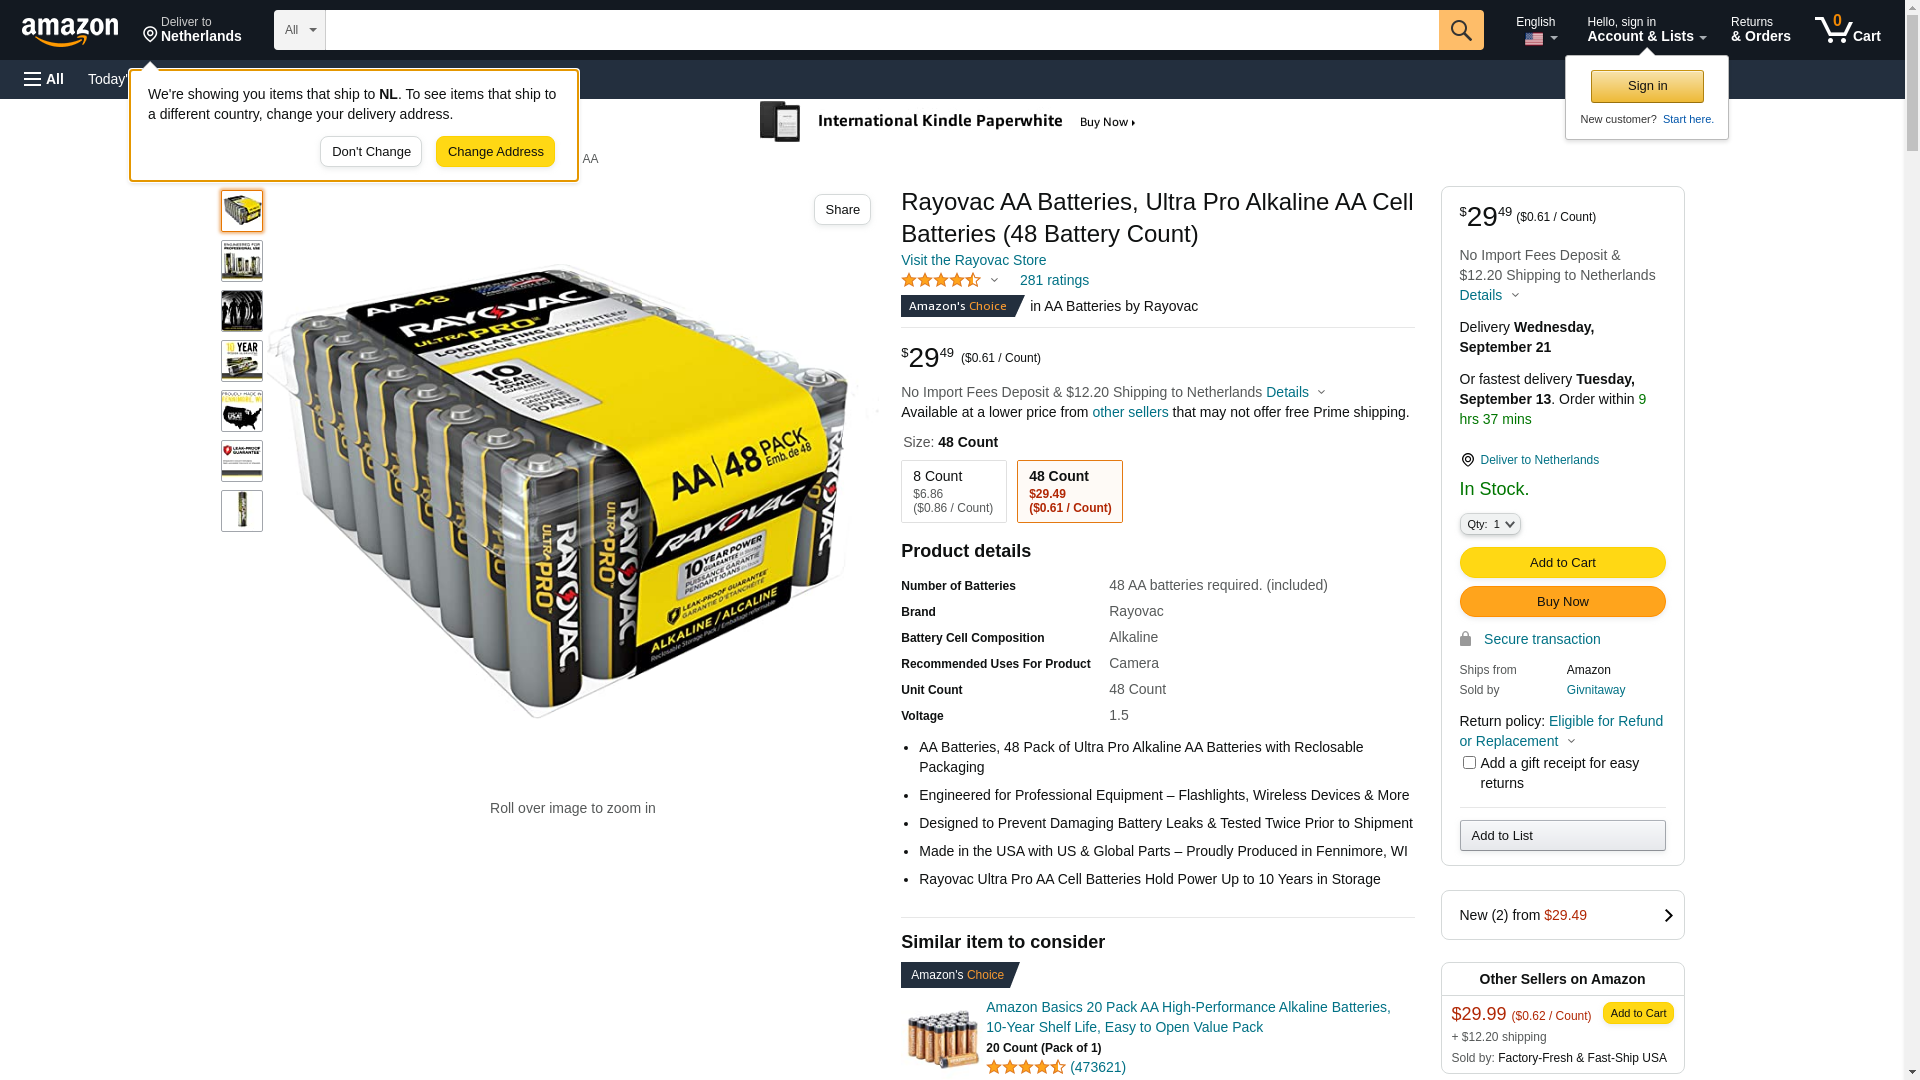This screenshot has height=1080, width=1920.
Task: Expand the New (2) from $29.49 offers
Action: coord(1562,915)
